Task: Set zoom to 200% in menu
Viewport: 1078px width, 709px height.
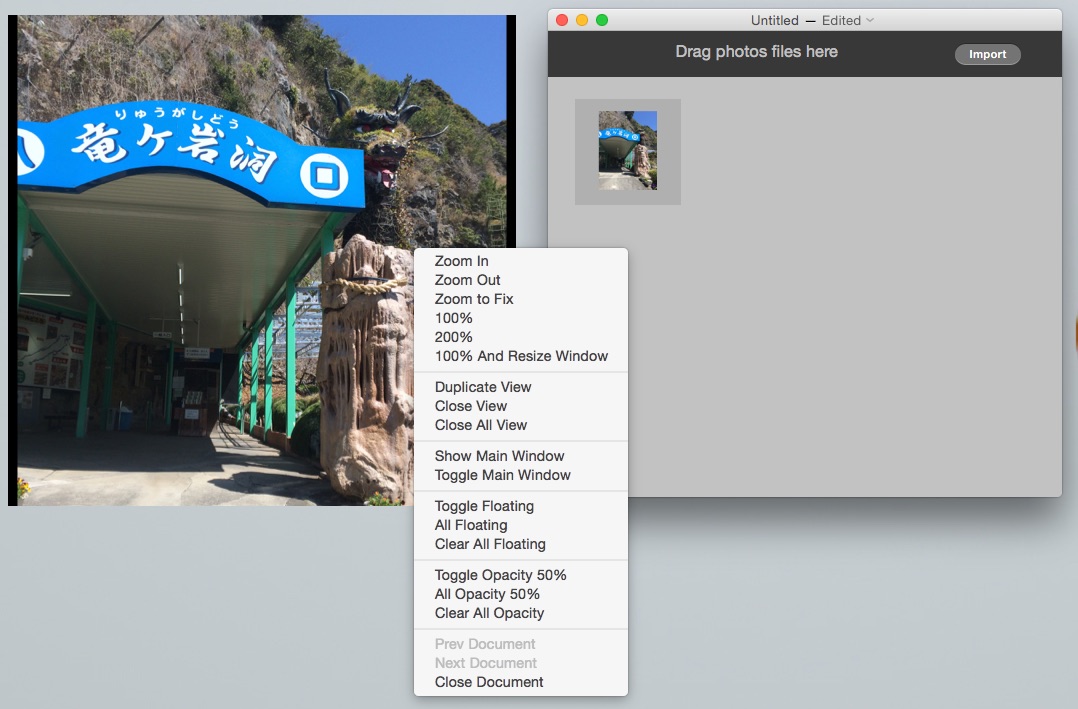Action: point(520,338)
